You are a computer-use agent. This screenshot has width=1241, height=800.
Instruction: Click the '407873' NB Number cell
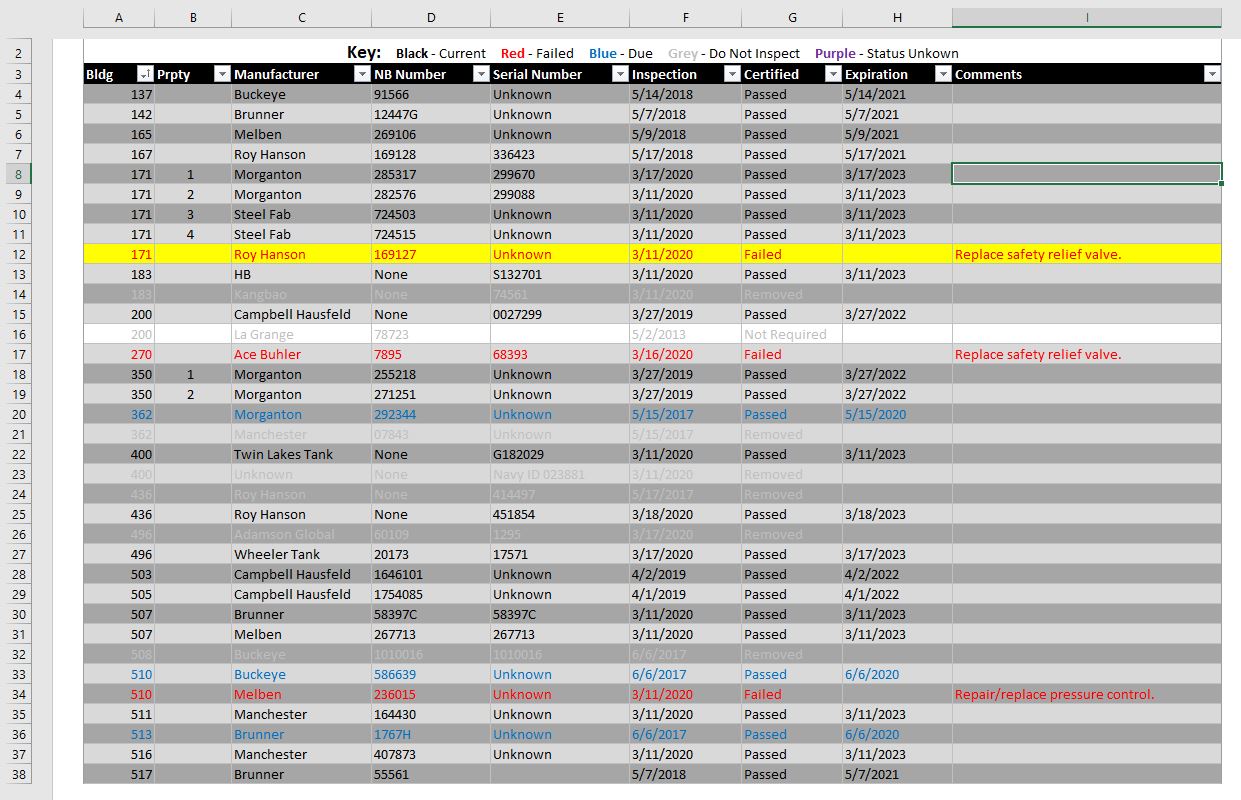431,754
